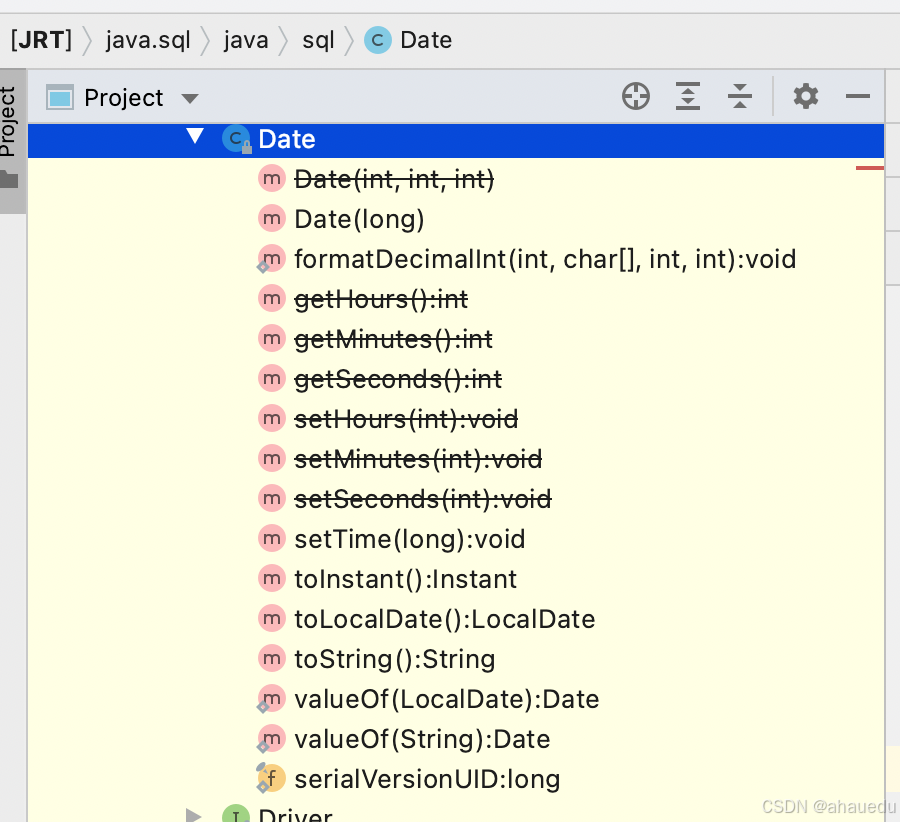Expand the Driver node
Screen dimensions: 900x822
(194, 813)
